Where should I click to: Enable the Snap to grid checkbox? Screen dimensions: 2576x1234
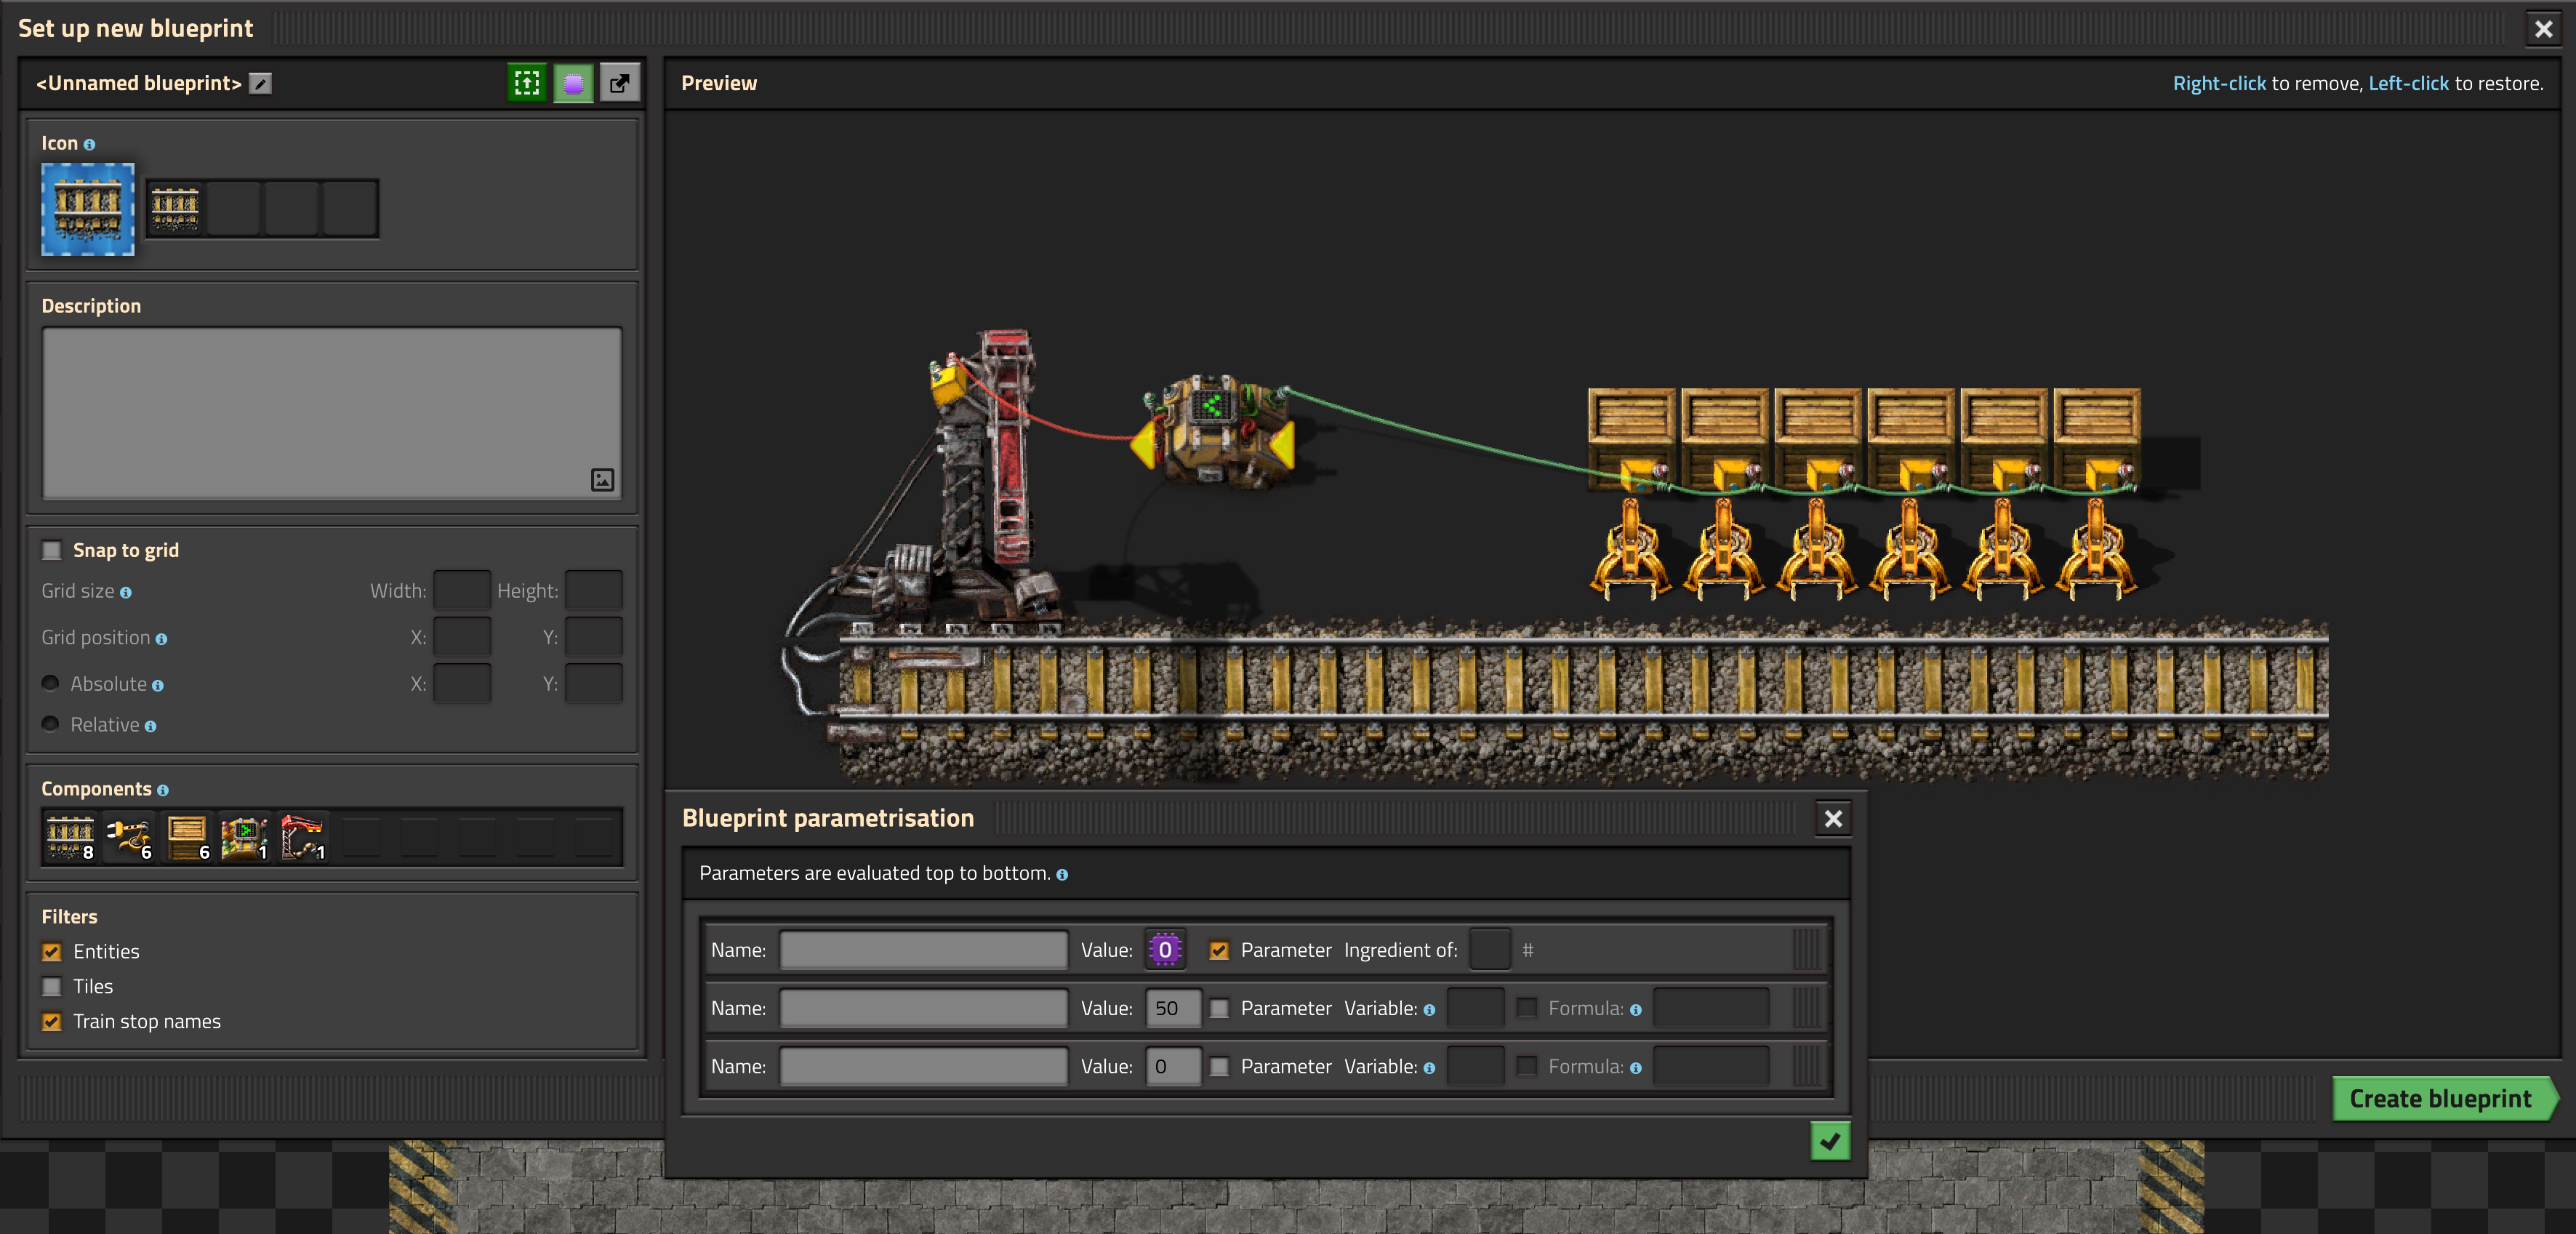tap(52, 550)
